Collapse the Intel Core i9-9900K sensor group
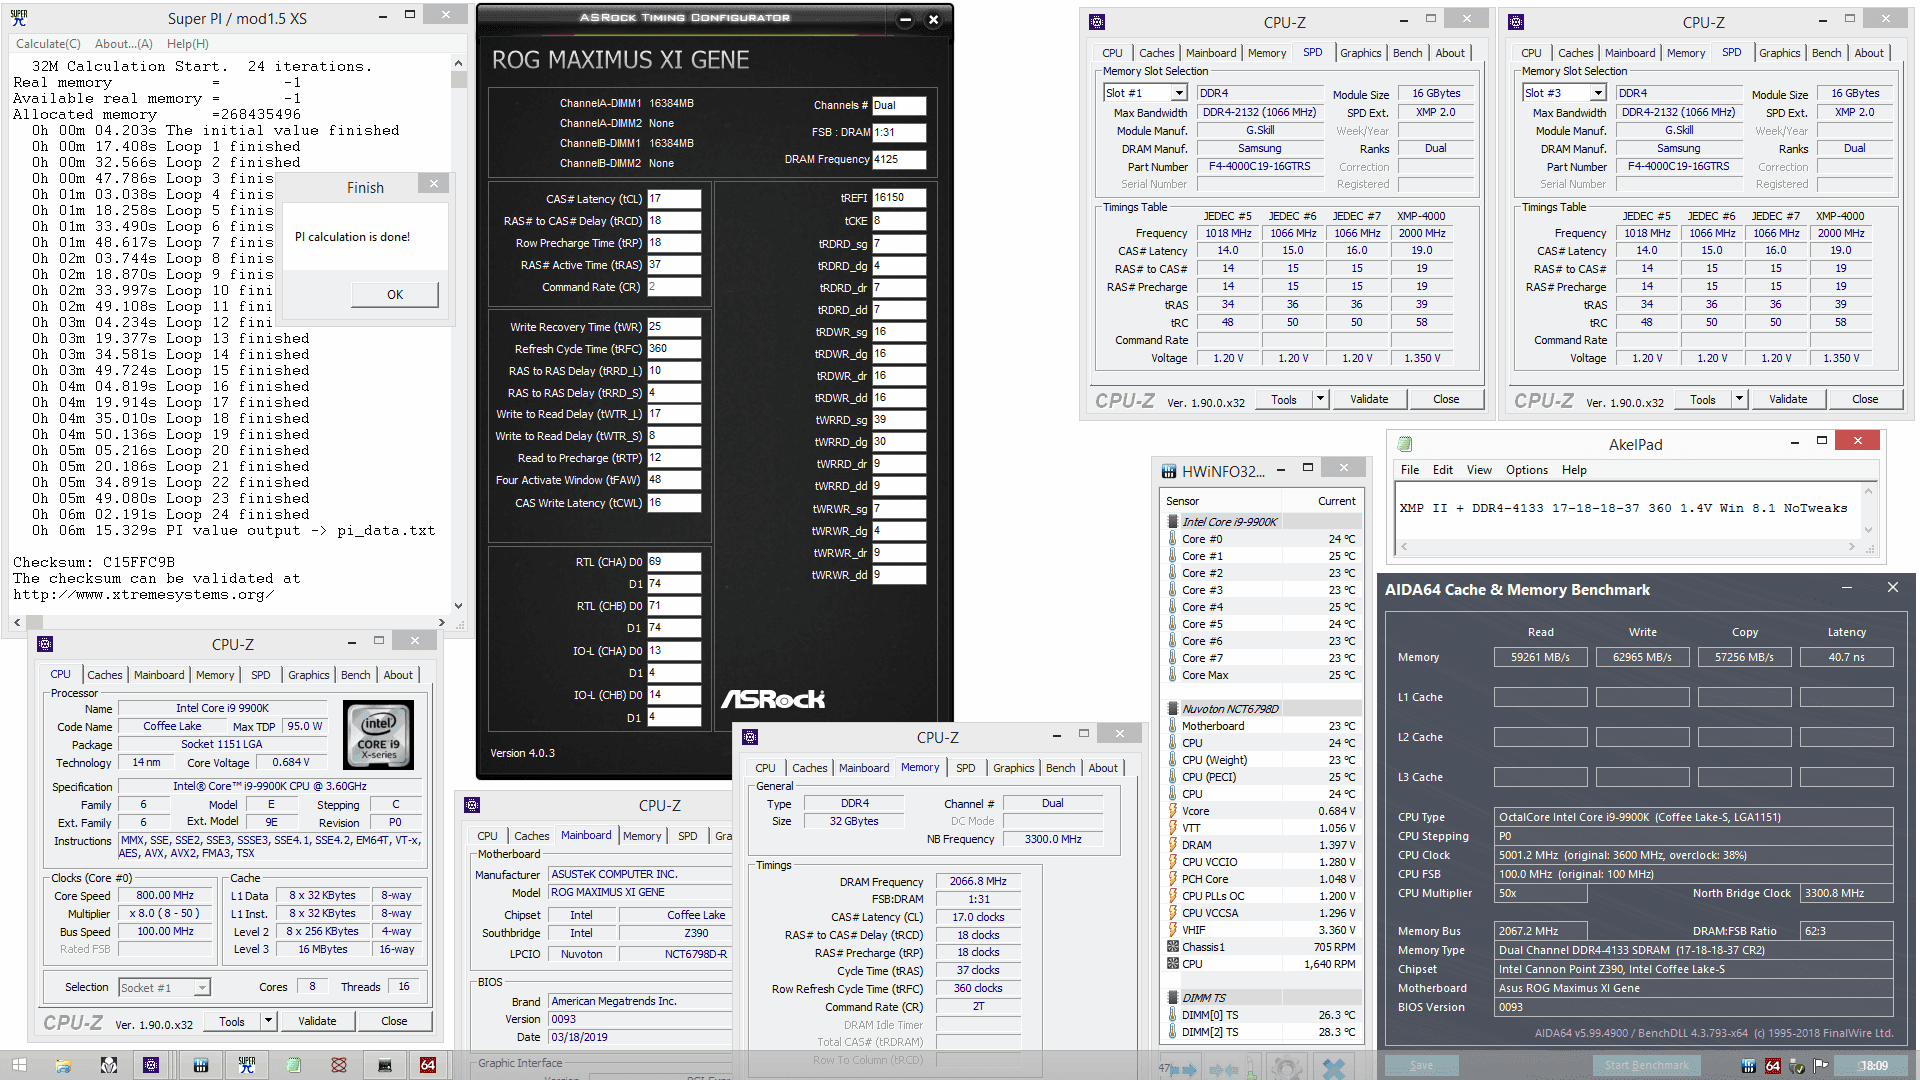Image resolution: width=1920 pixels, height=1080 pixels. [1173, 521]
